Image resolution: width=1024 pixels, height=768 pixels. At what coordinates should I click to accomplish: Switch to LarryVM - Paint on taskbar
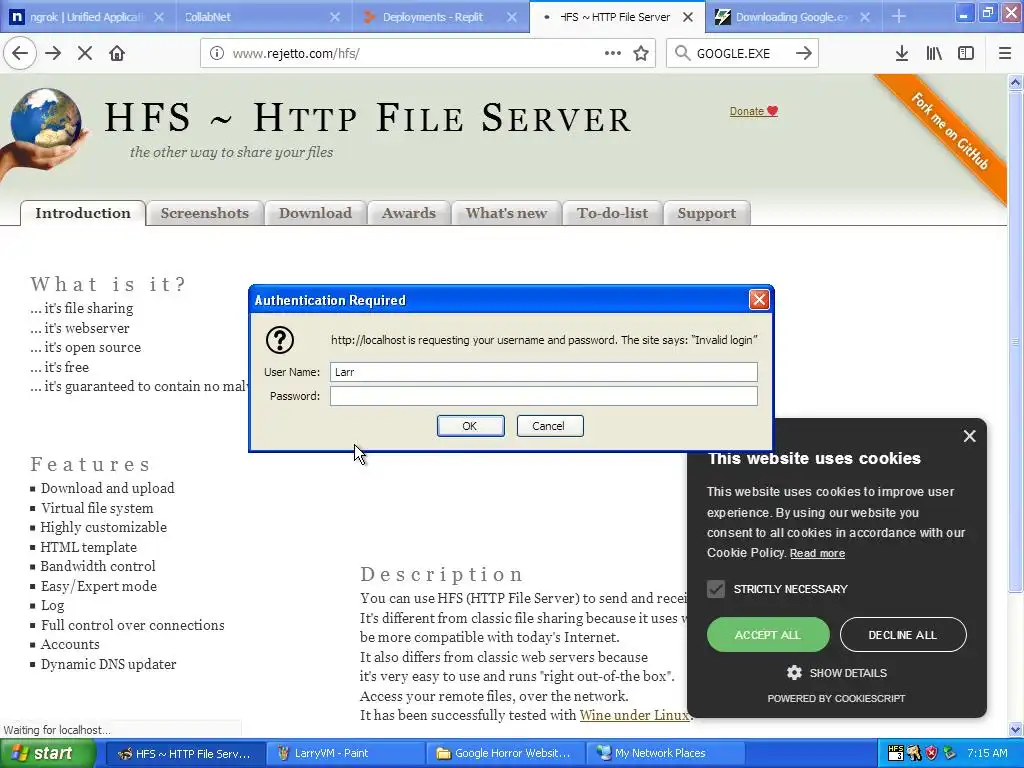[345, 753]
